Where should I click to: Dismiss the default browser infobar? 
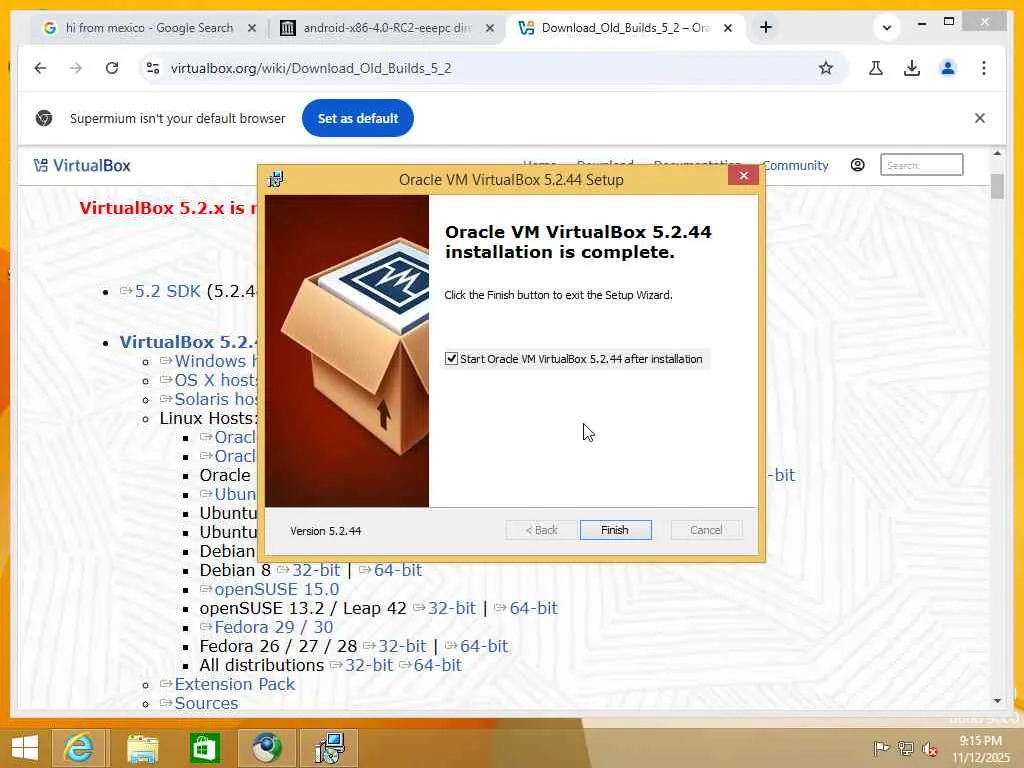[x=980, y=118]
